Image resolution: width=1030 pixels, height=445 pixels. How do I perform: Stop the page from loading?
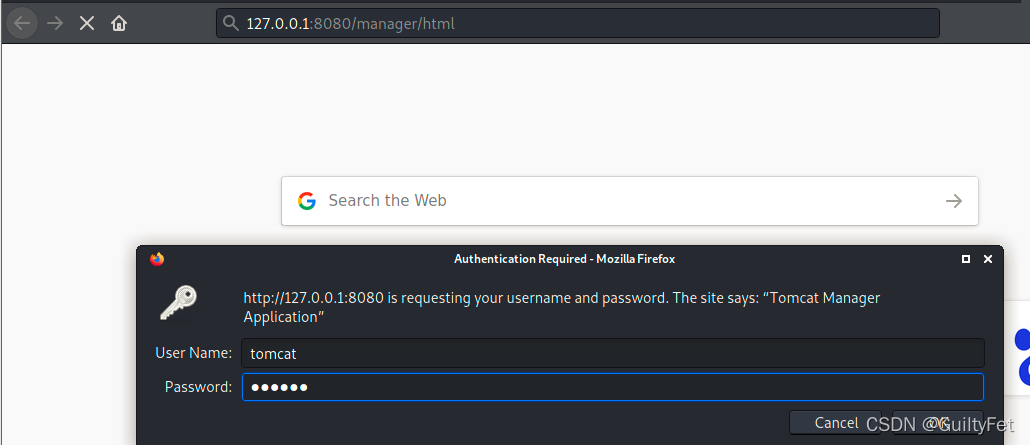(x=87, y=23)
